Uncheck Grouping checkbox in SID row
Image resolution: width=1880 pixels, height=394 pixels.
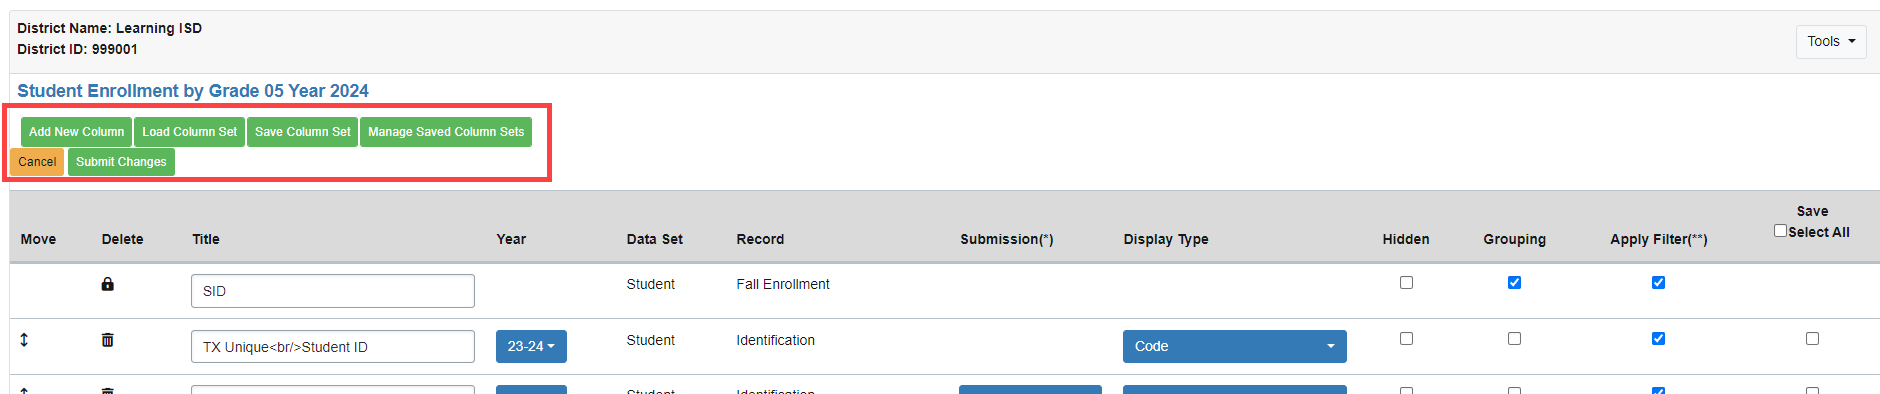pyautogui.click(x=1514, y=283)
